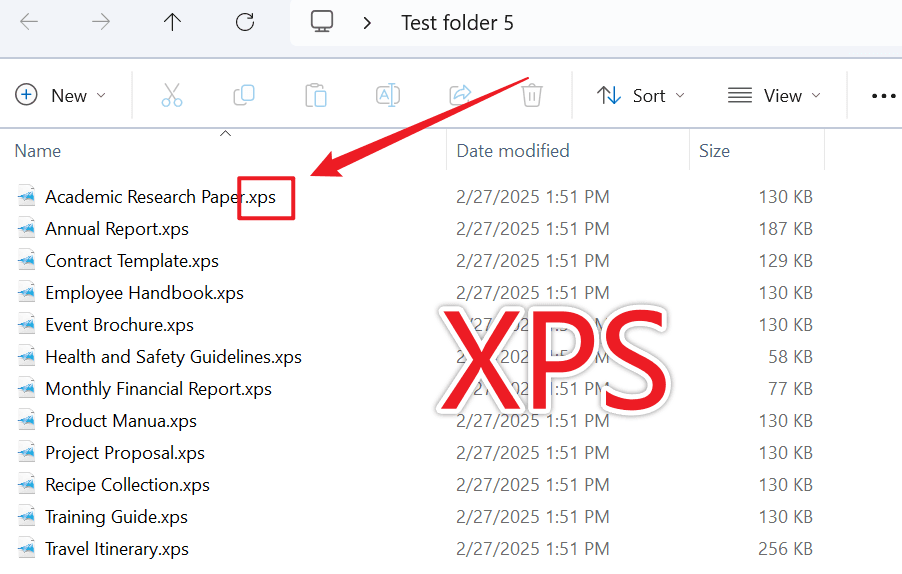The image size is (902, 574).
Task: Click the file icon of Monthly Financial Report.xps
Action: (x=26, y=389)
